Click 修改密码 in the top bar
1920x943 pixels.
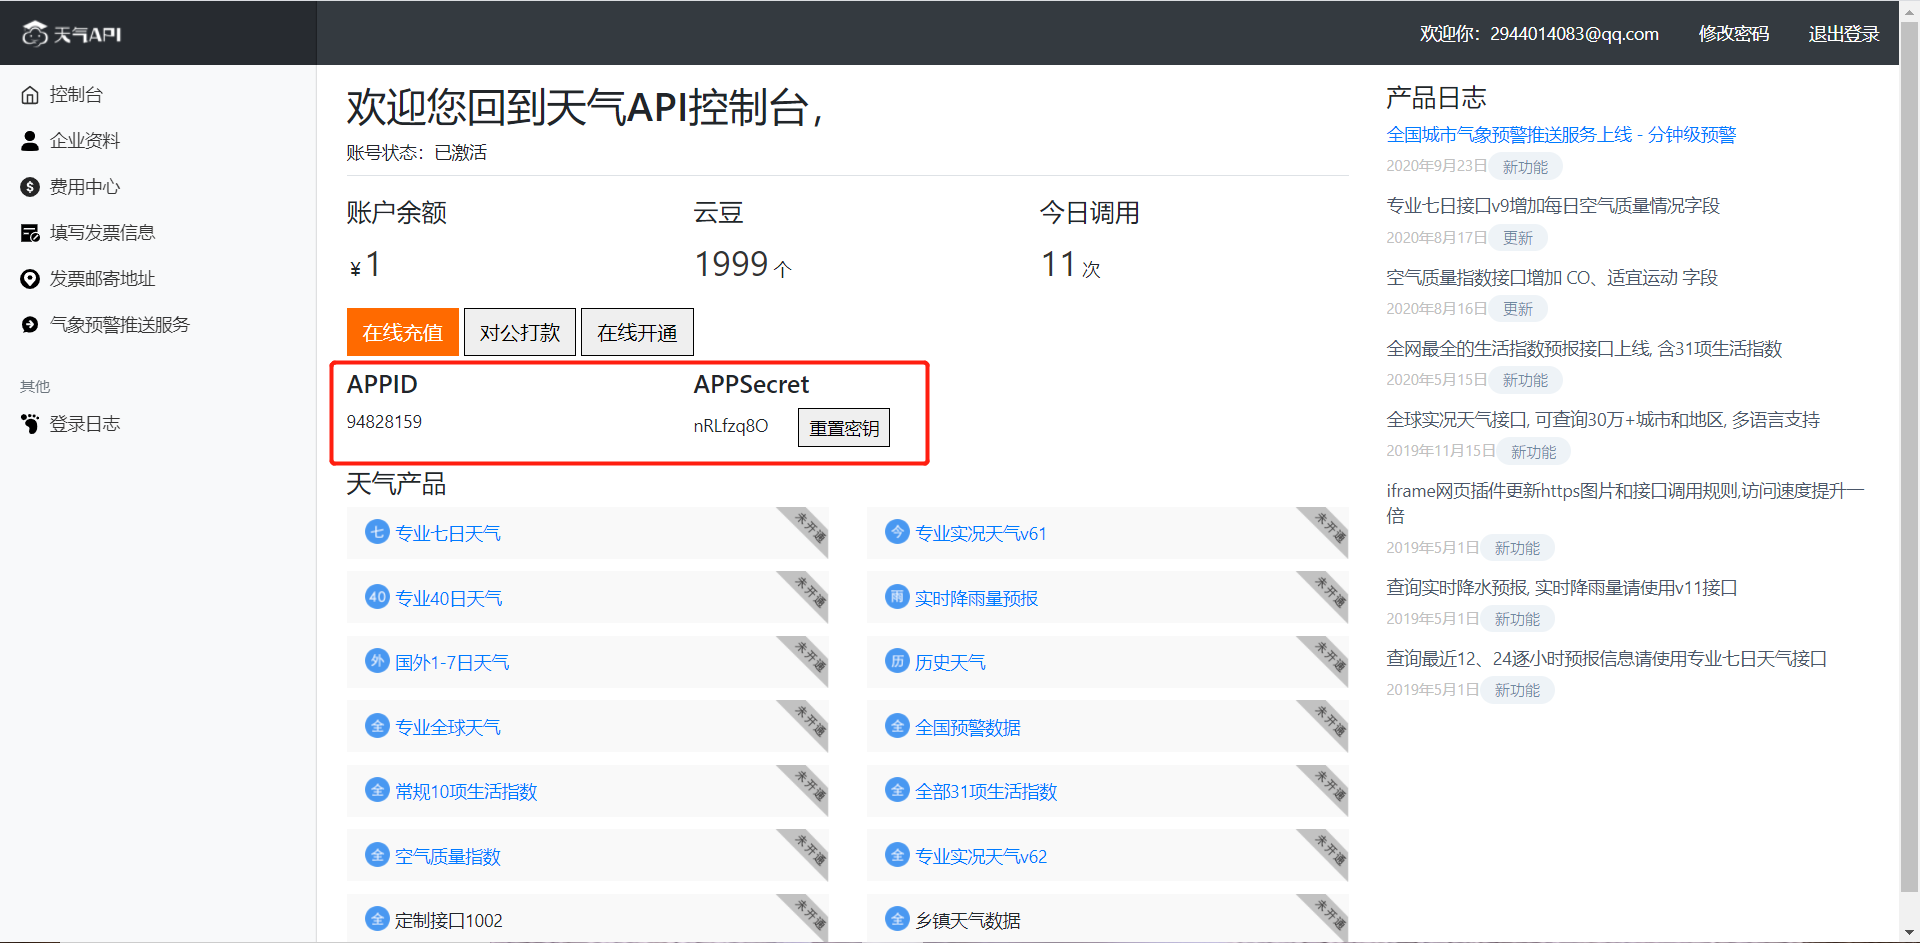[1734, 34]
